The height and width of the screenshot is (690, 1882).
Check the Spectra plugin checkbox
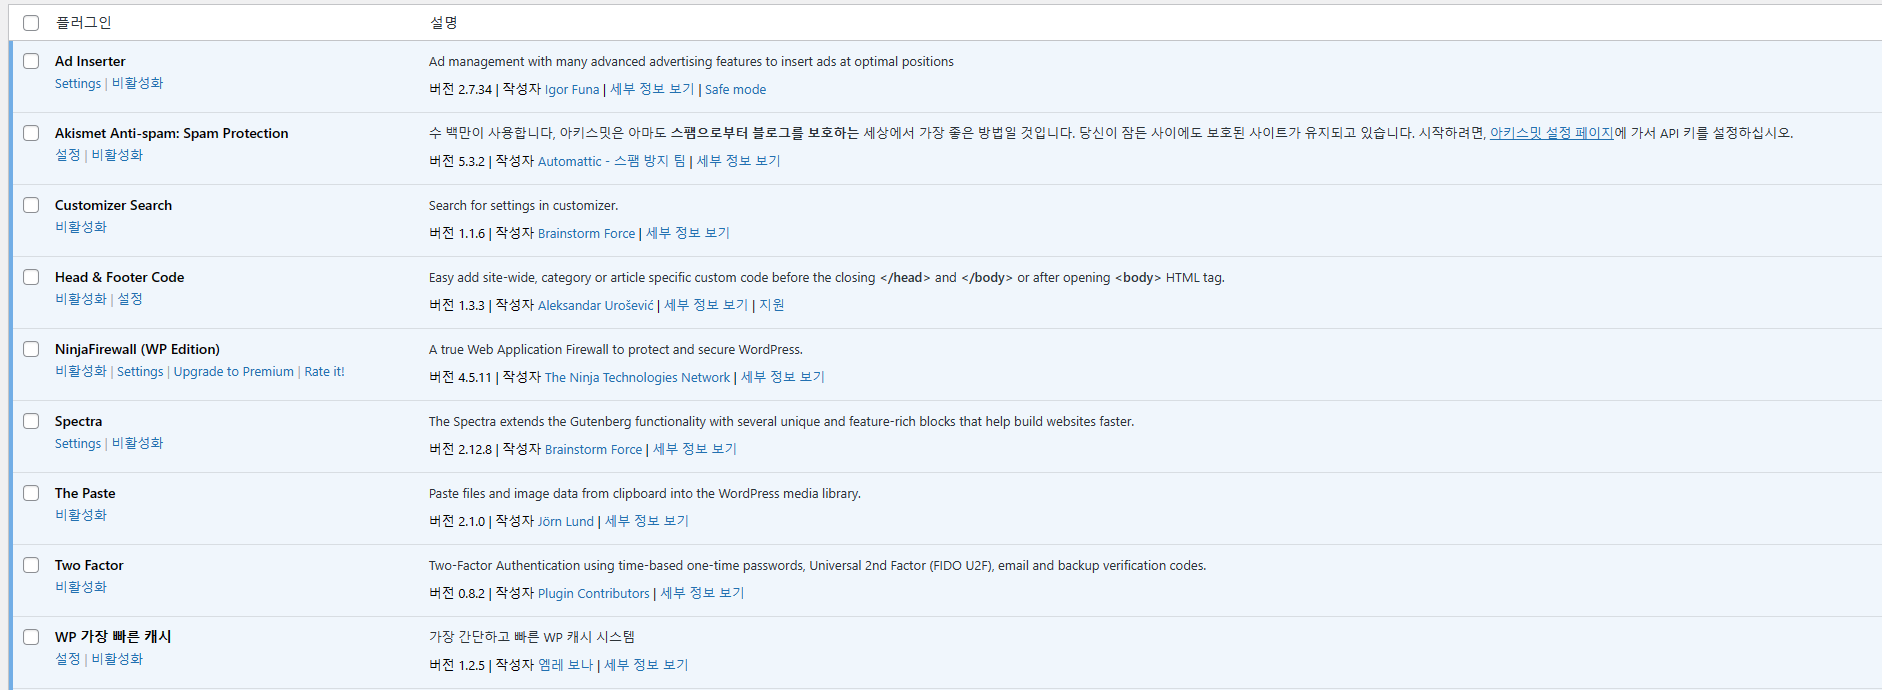[x=31, y=421]
